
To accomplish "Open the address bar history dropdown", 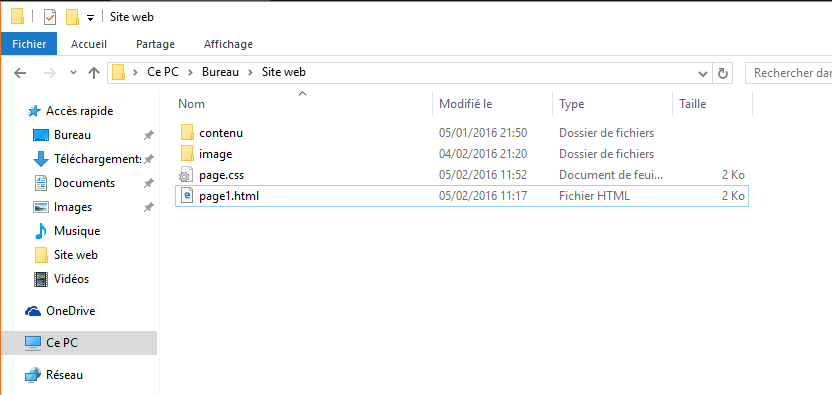I will click(703, 73).
